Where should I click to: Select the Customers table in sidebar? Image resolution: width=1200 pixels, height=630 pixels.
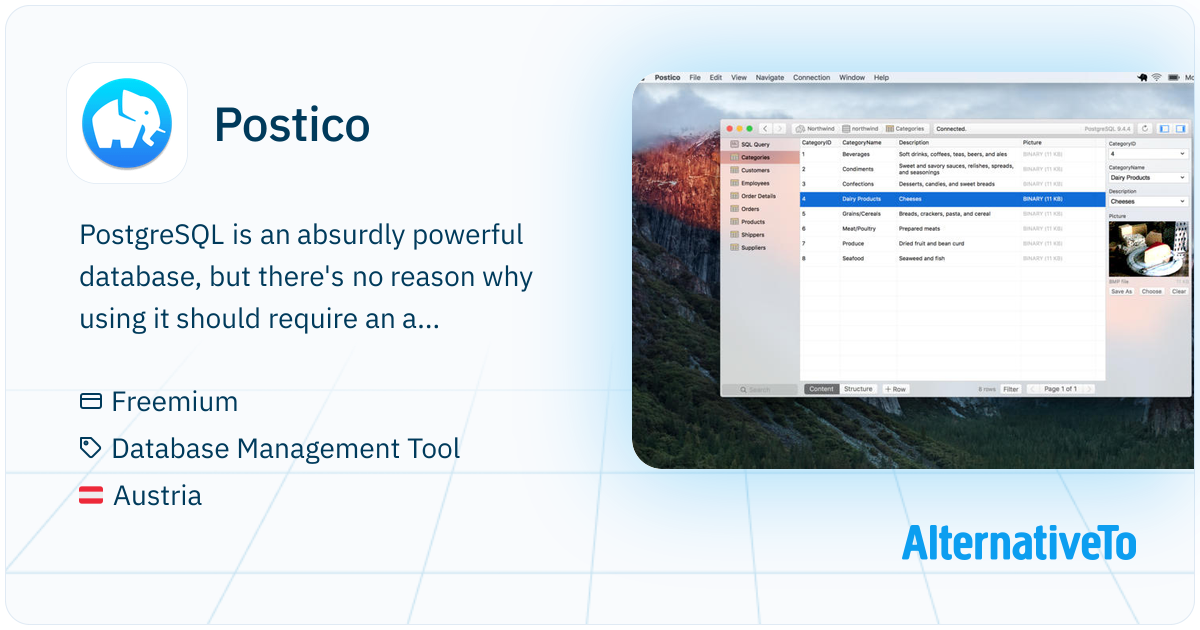coord(760,170)
